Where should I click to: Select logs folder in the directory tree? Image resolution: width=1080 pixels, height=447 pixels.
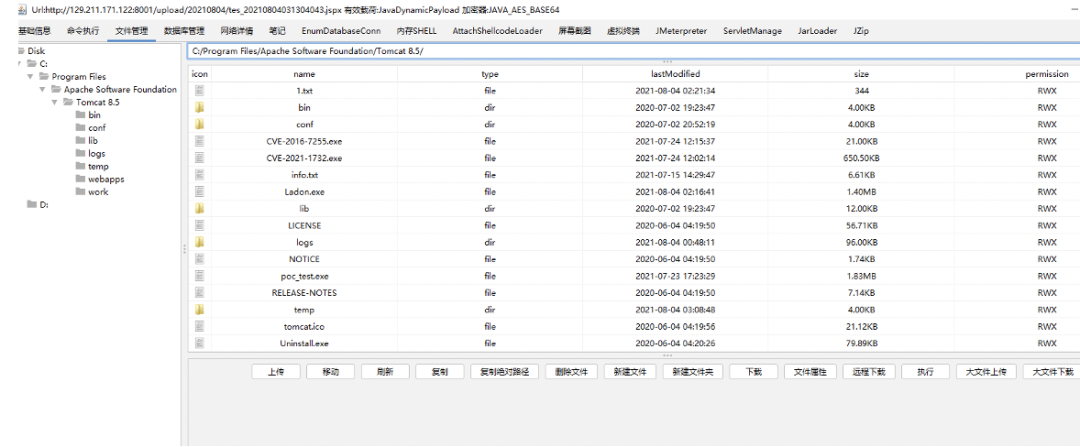point(96,154)
